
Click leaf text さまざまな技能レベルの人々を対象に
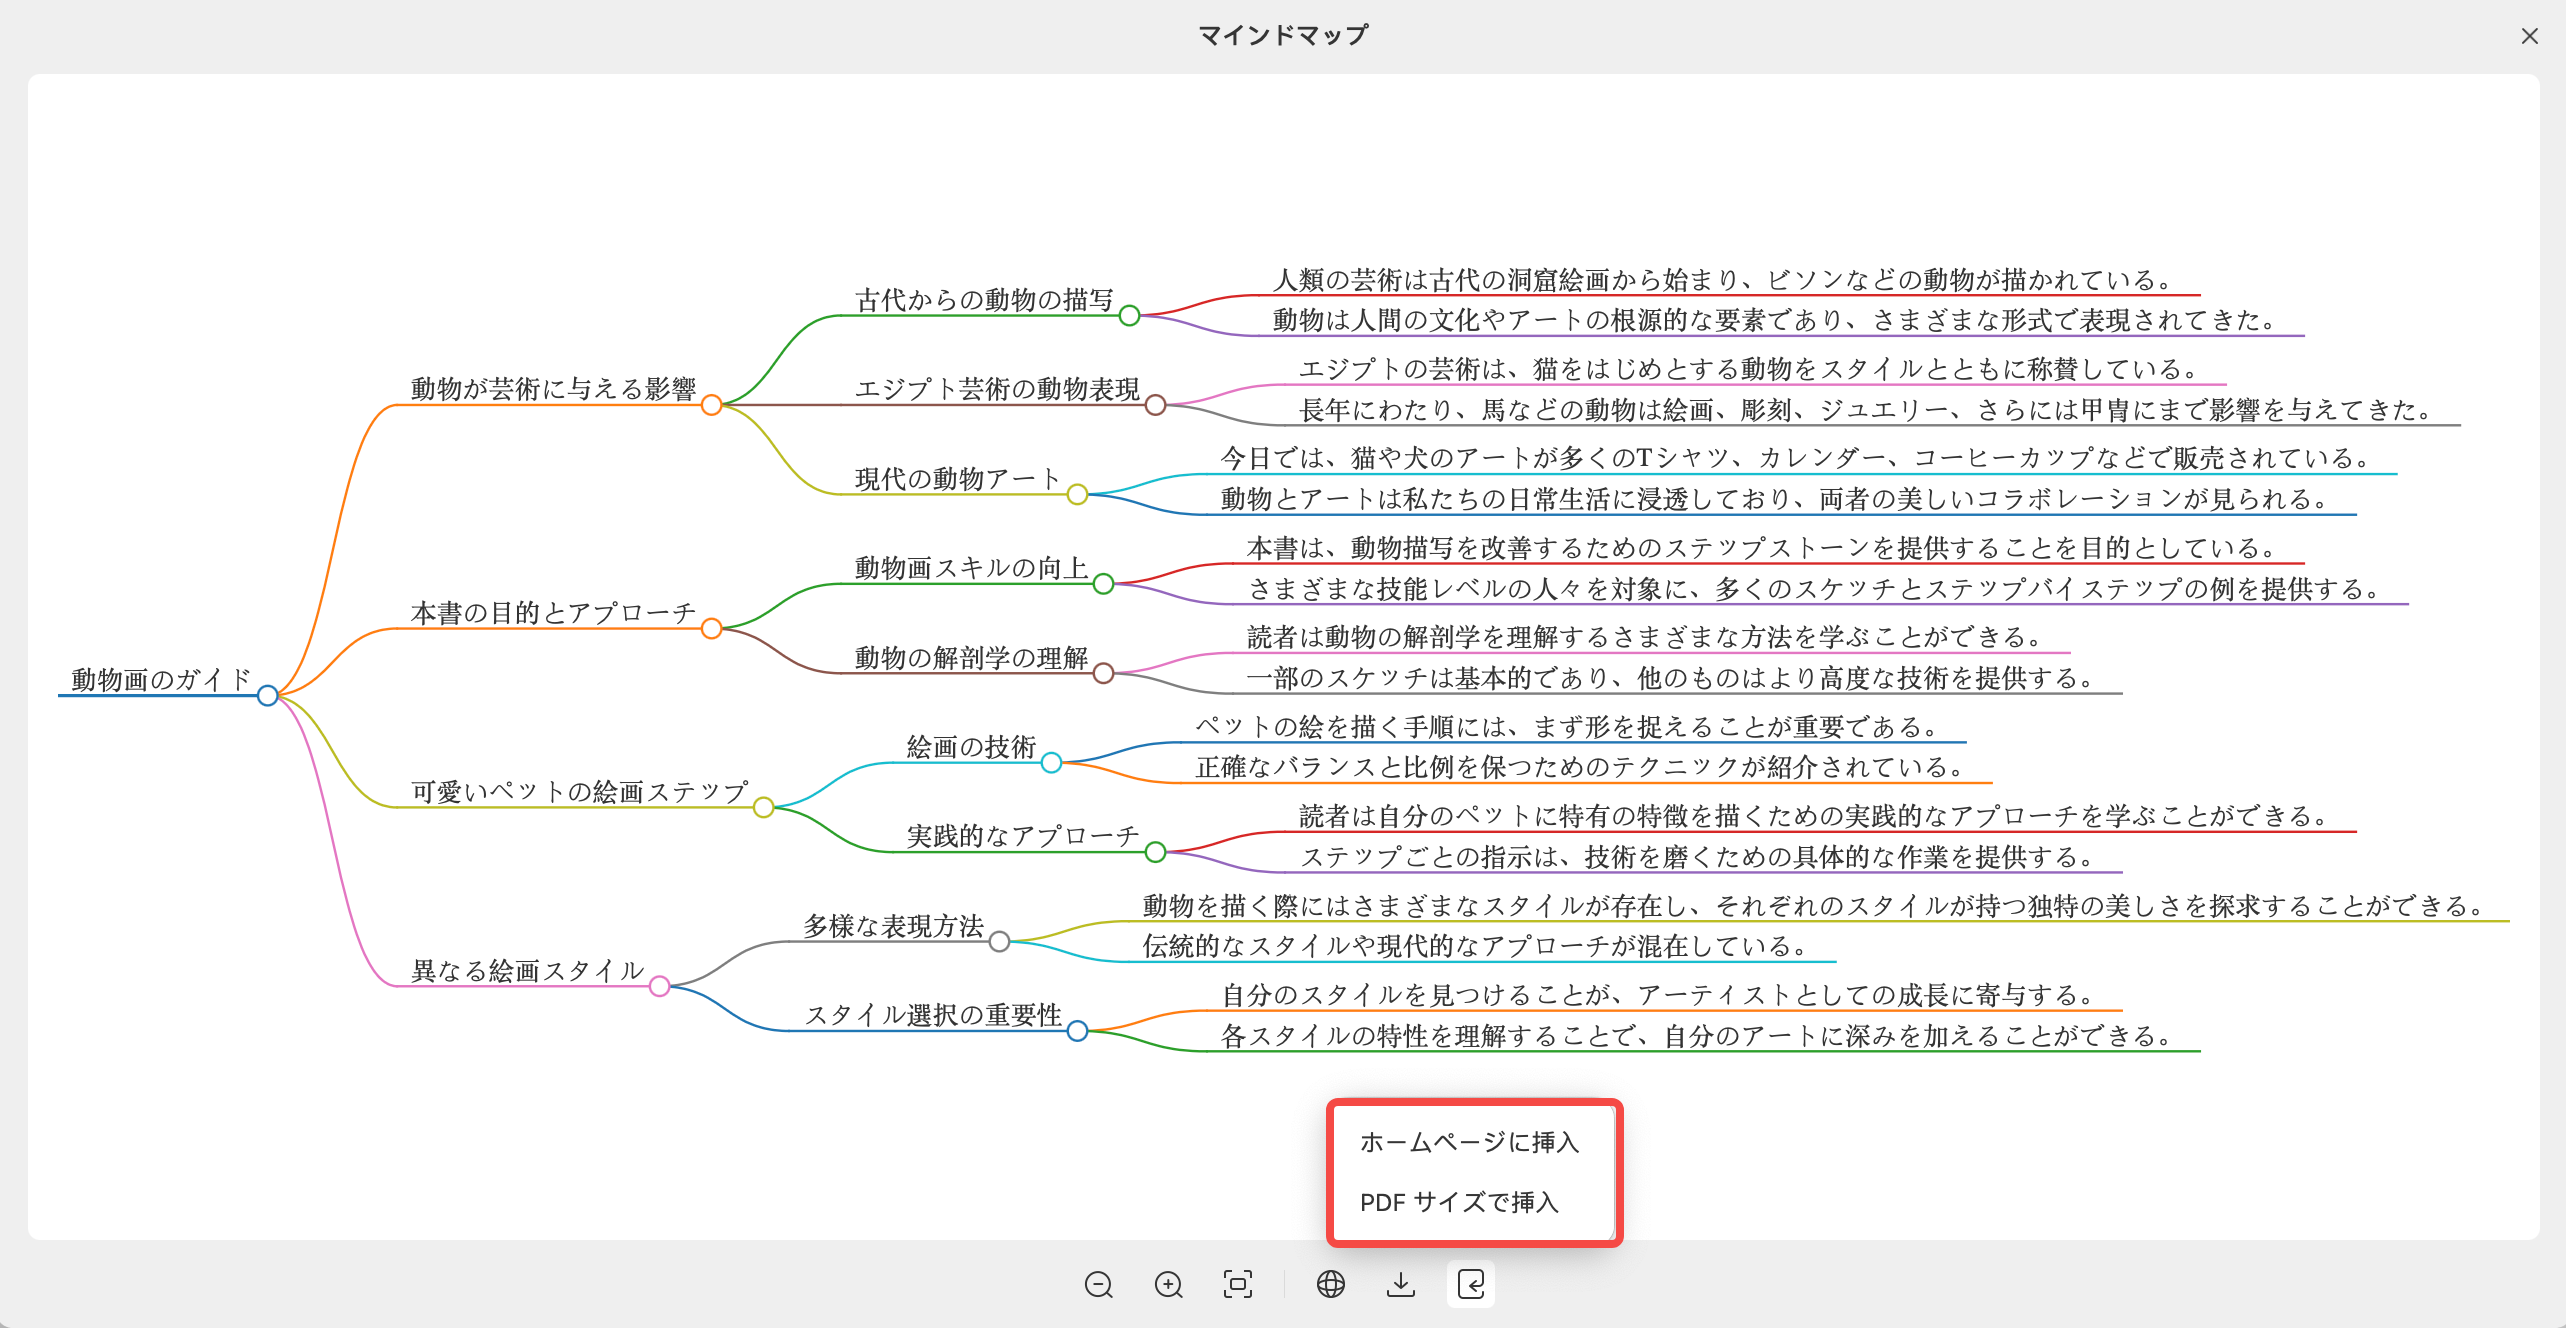tap(1813, 588)
